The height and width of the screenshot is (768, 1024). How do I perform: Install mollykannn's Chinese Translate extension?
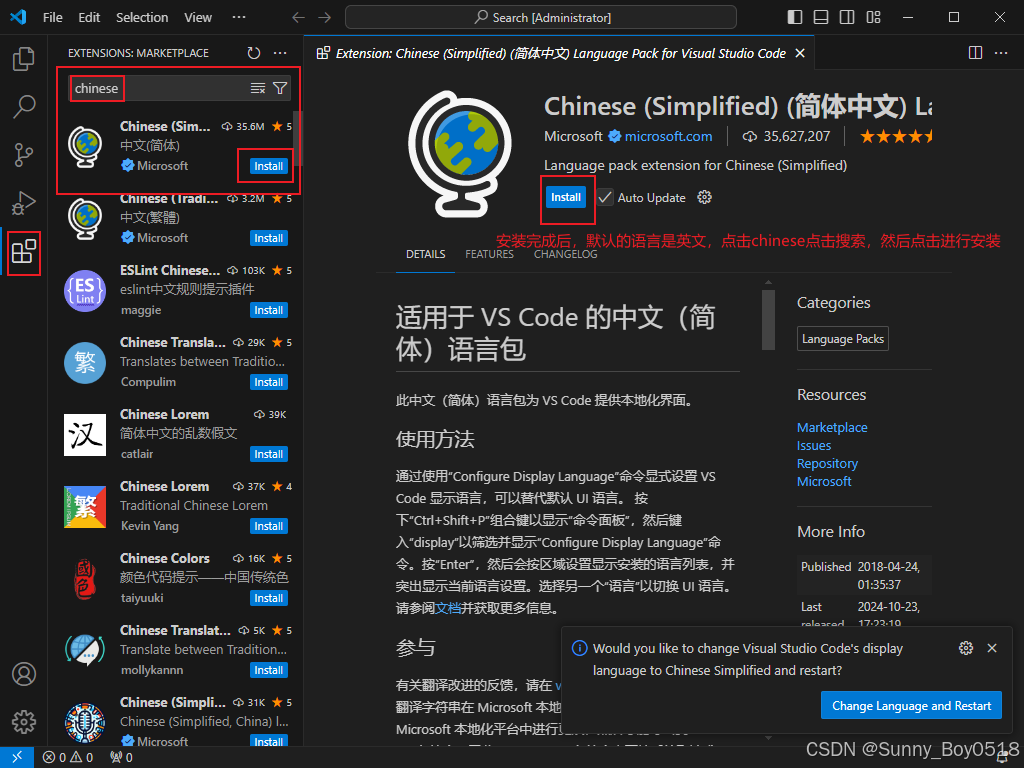[x=268, y=670]
